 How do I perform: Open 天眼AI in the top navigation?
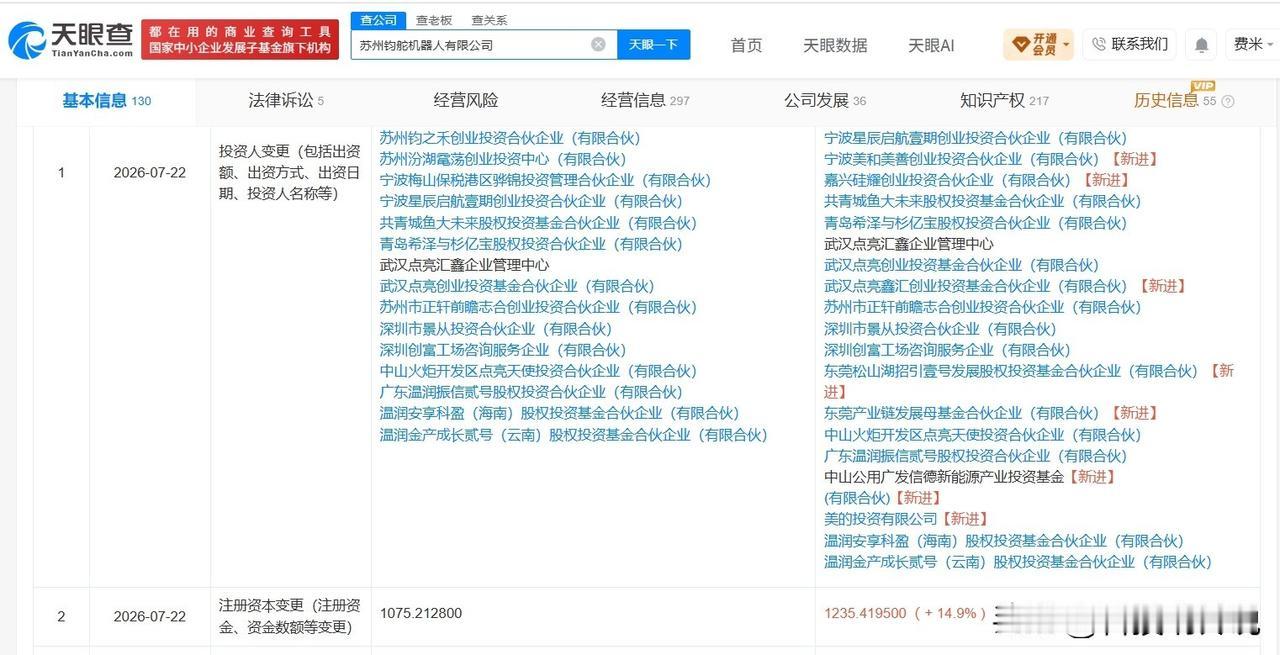(x=931, y=45)
